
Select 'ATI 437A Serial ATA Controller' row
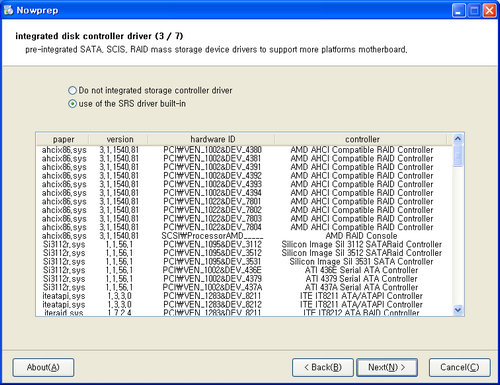[244, 287]
